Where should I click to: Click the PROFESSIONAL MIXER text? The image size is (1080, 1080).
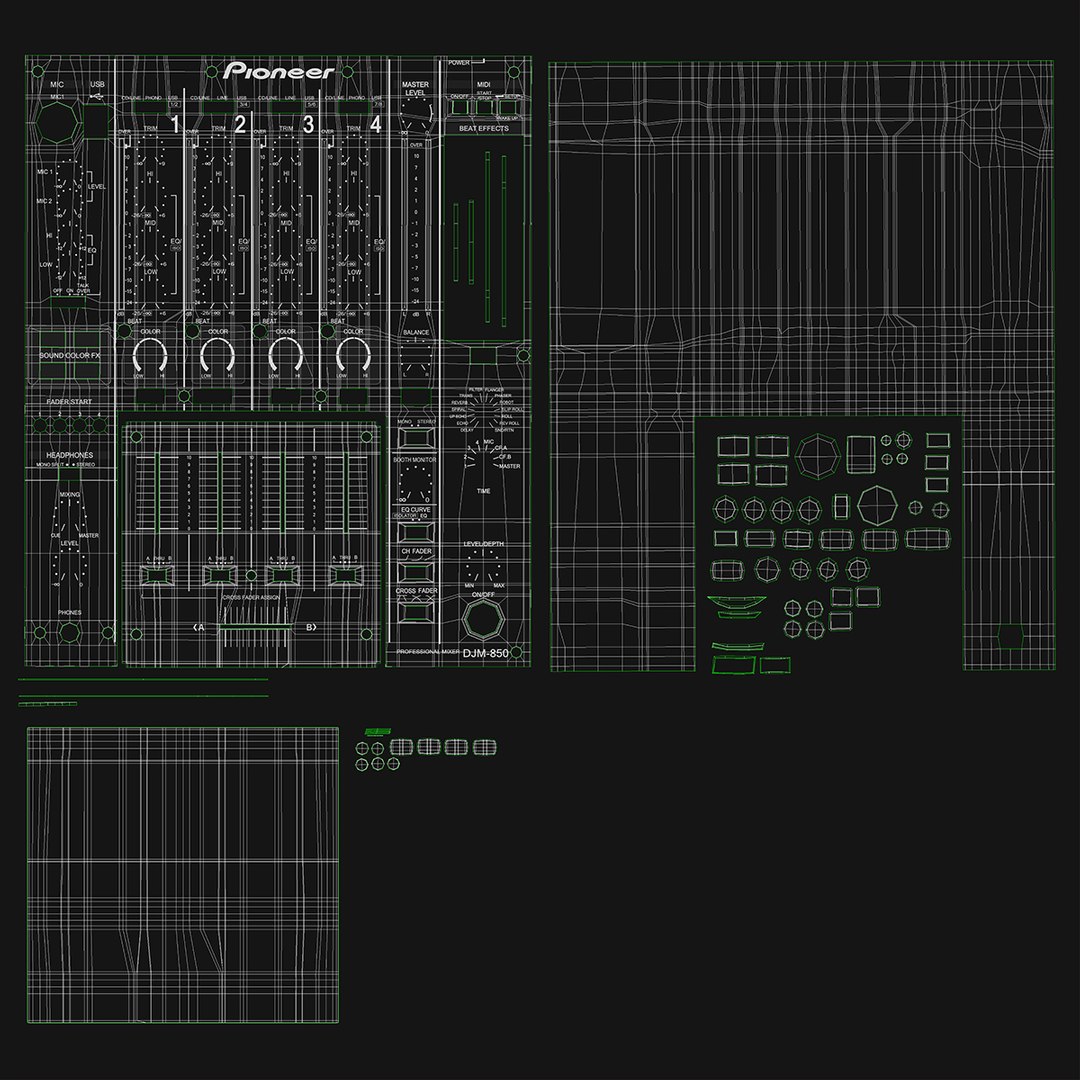tap(428, 652)
